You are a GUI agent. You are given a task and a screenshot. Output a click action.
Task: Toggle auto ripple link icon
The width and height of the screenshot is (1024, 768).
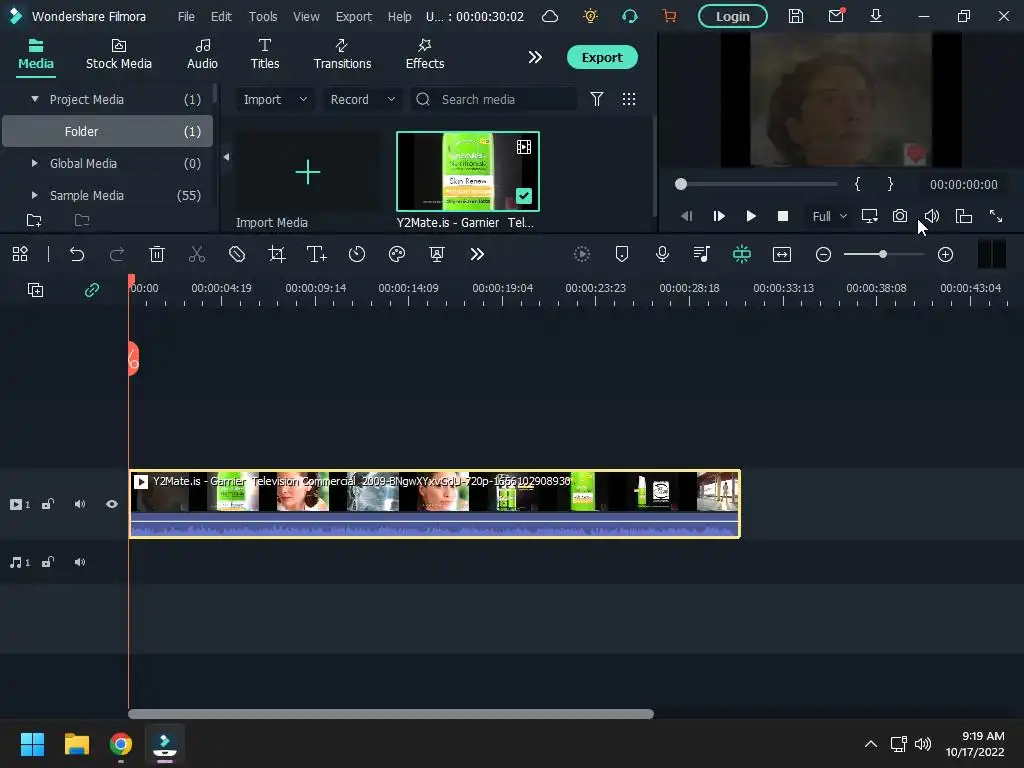coord(92,290)
